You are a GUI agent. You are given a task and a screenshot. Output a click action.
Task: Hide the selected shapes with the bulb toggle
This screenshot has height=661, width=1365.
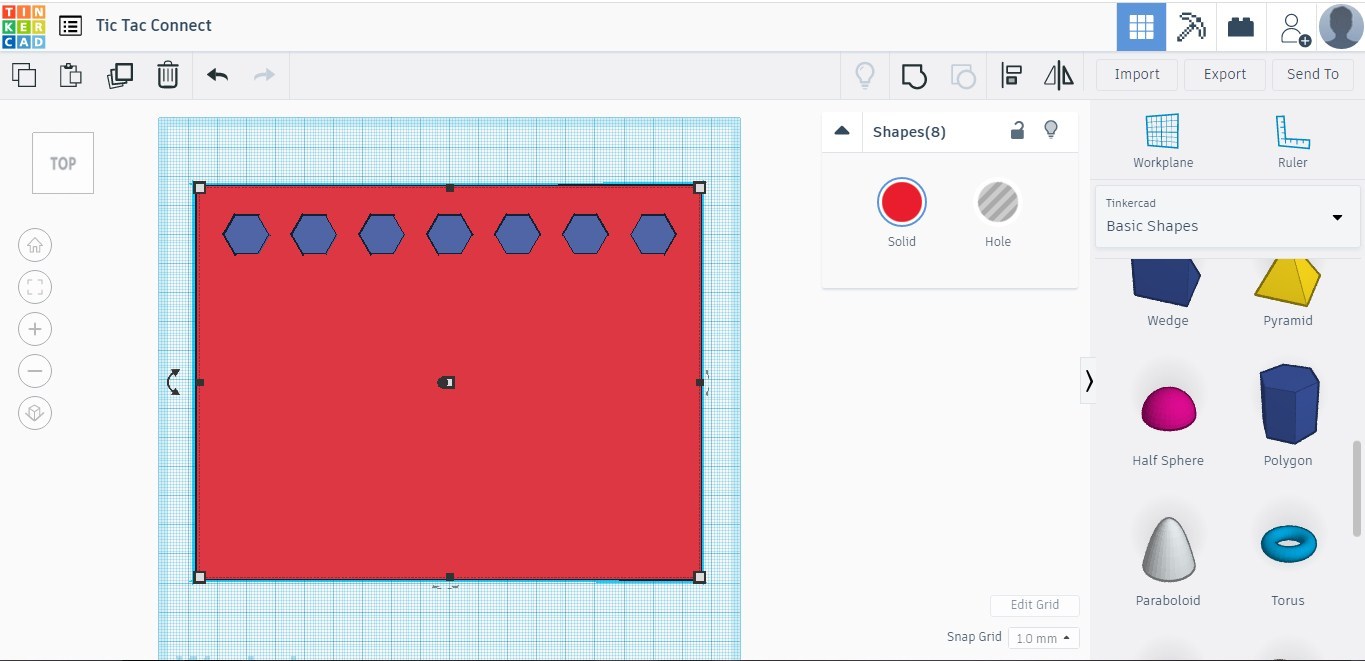[x=1051, y=130]
